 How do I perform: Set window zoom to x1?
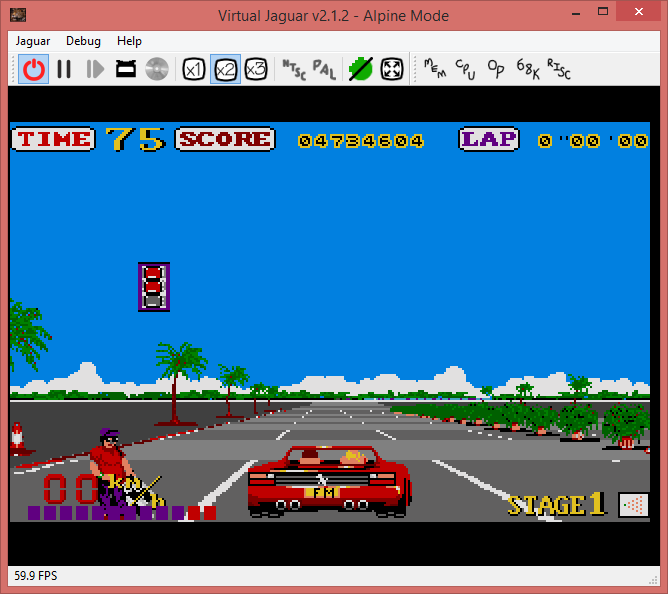pos(194,69)
